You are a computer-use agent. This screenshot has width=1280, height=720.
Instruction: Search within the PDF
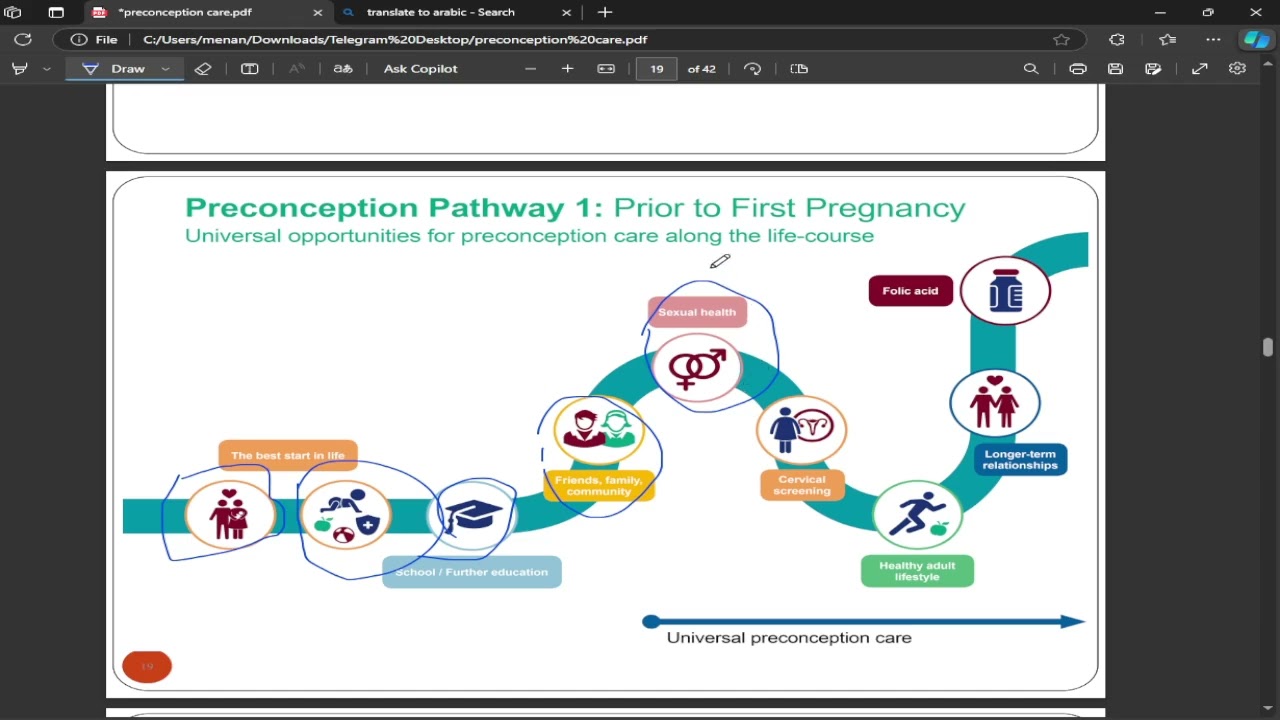click(x=1031, y=69)
